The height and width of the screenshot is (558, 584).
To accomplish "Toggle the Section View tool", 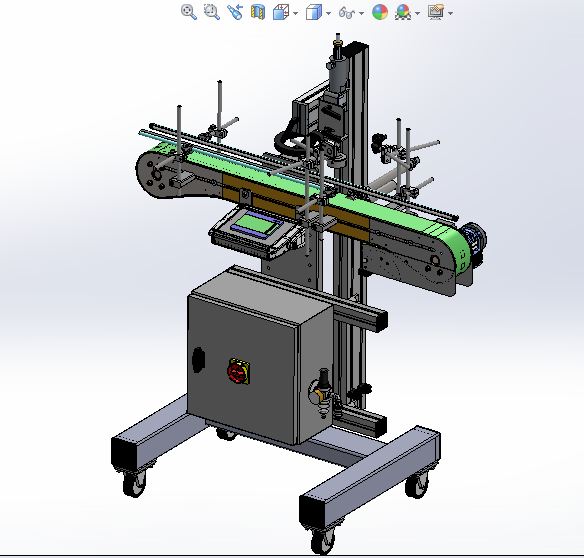I will (x=258, y=12).
